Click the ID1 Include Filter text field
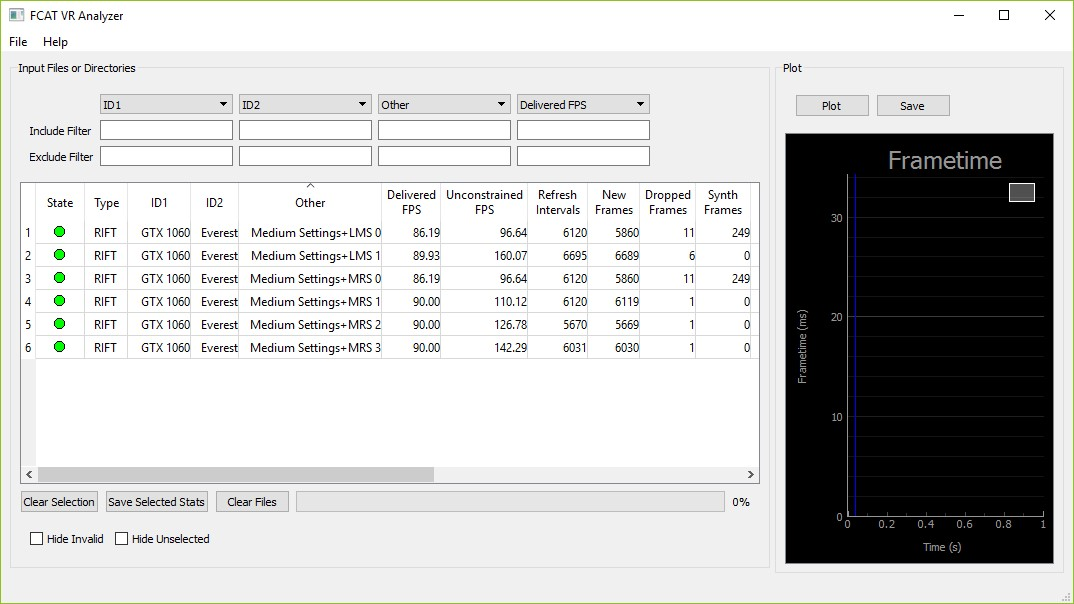This screenshot has height=604, width=1074. [166, 131]
